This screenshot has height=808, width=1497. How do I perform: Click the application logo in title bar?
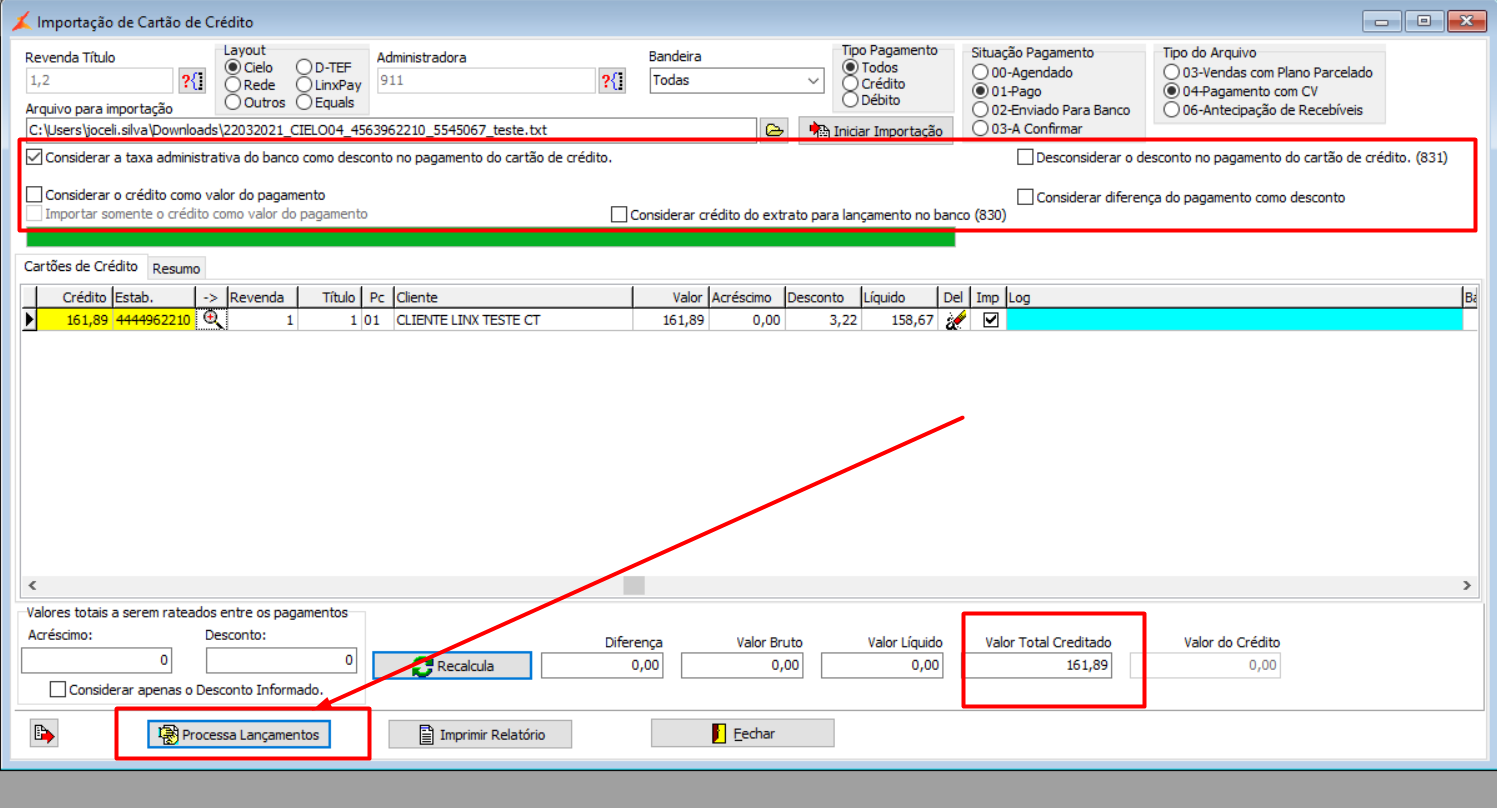coord(20,21)
